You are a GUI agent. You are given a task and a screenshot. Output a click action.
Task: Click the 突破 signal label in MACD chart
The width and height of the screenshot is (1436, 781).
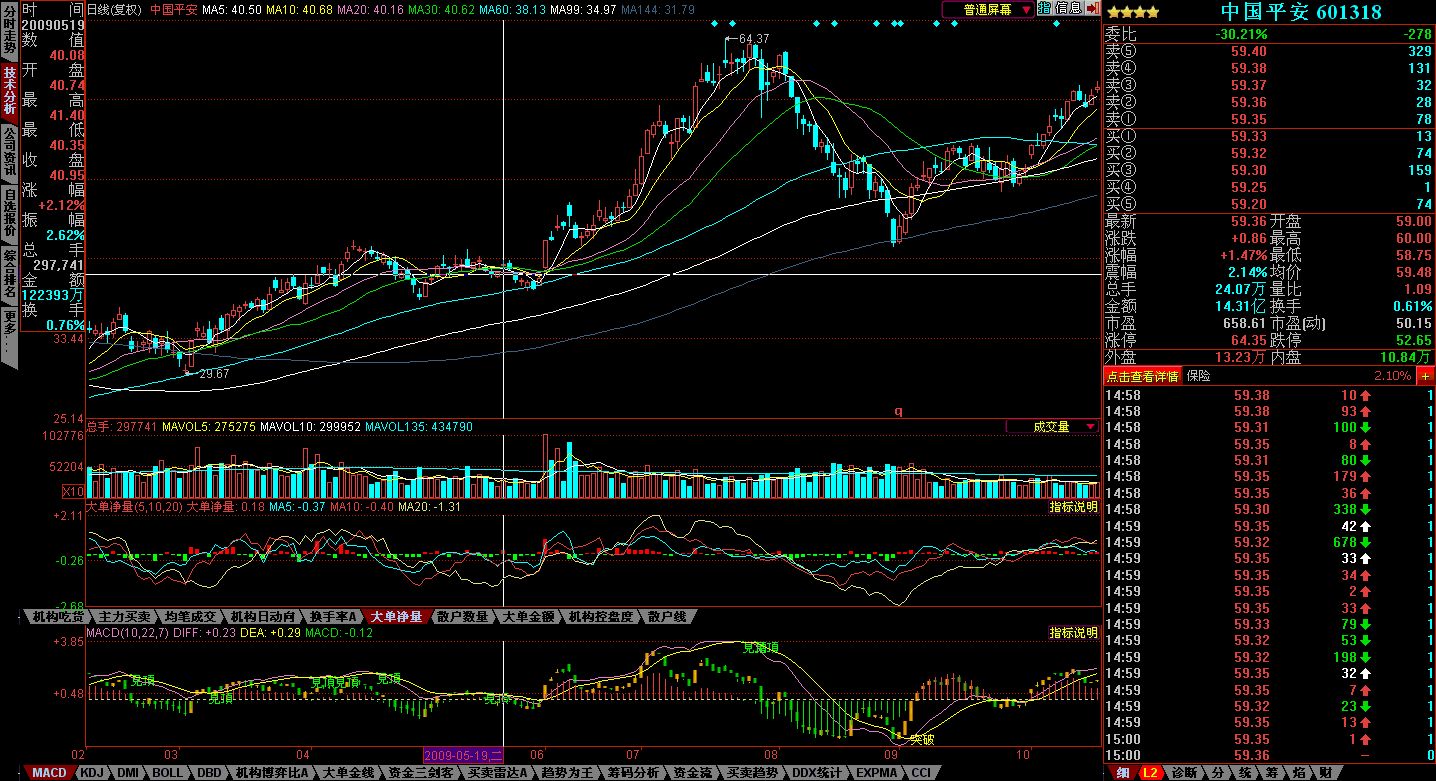[x=921, y=740]
